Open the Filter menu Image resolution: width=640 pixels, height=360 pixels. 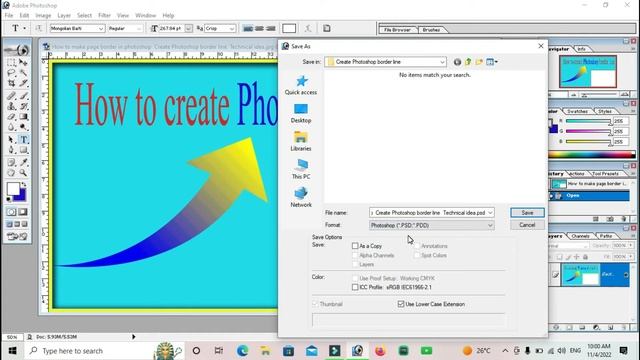click(104, 16)
